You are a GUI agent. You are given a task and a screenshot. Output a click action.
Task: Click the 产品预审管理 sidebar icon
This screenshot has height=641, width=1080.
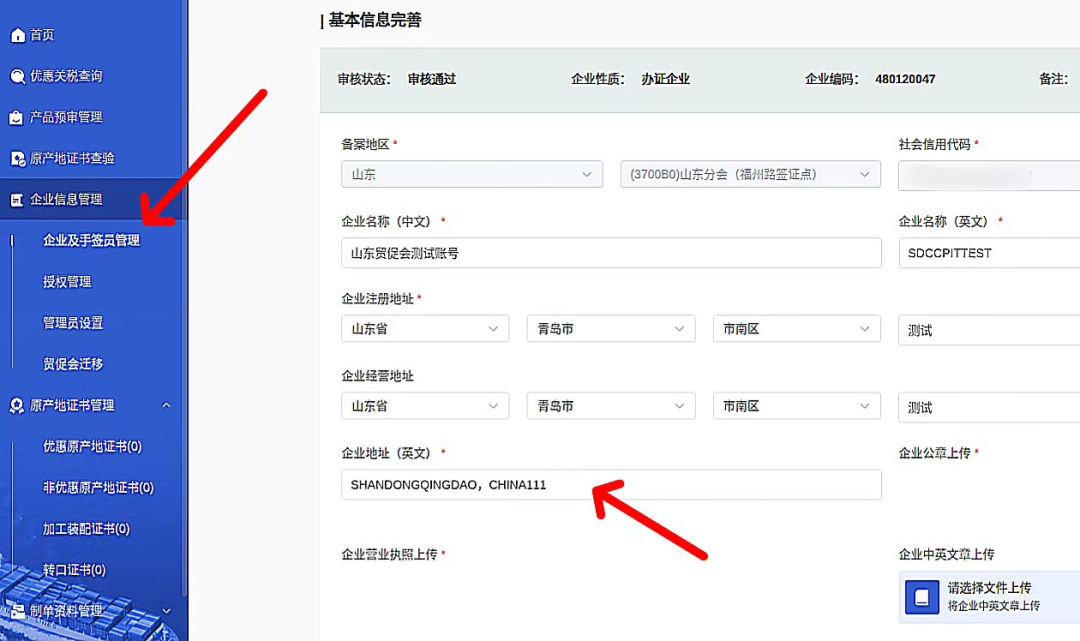[17, 118]
